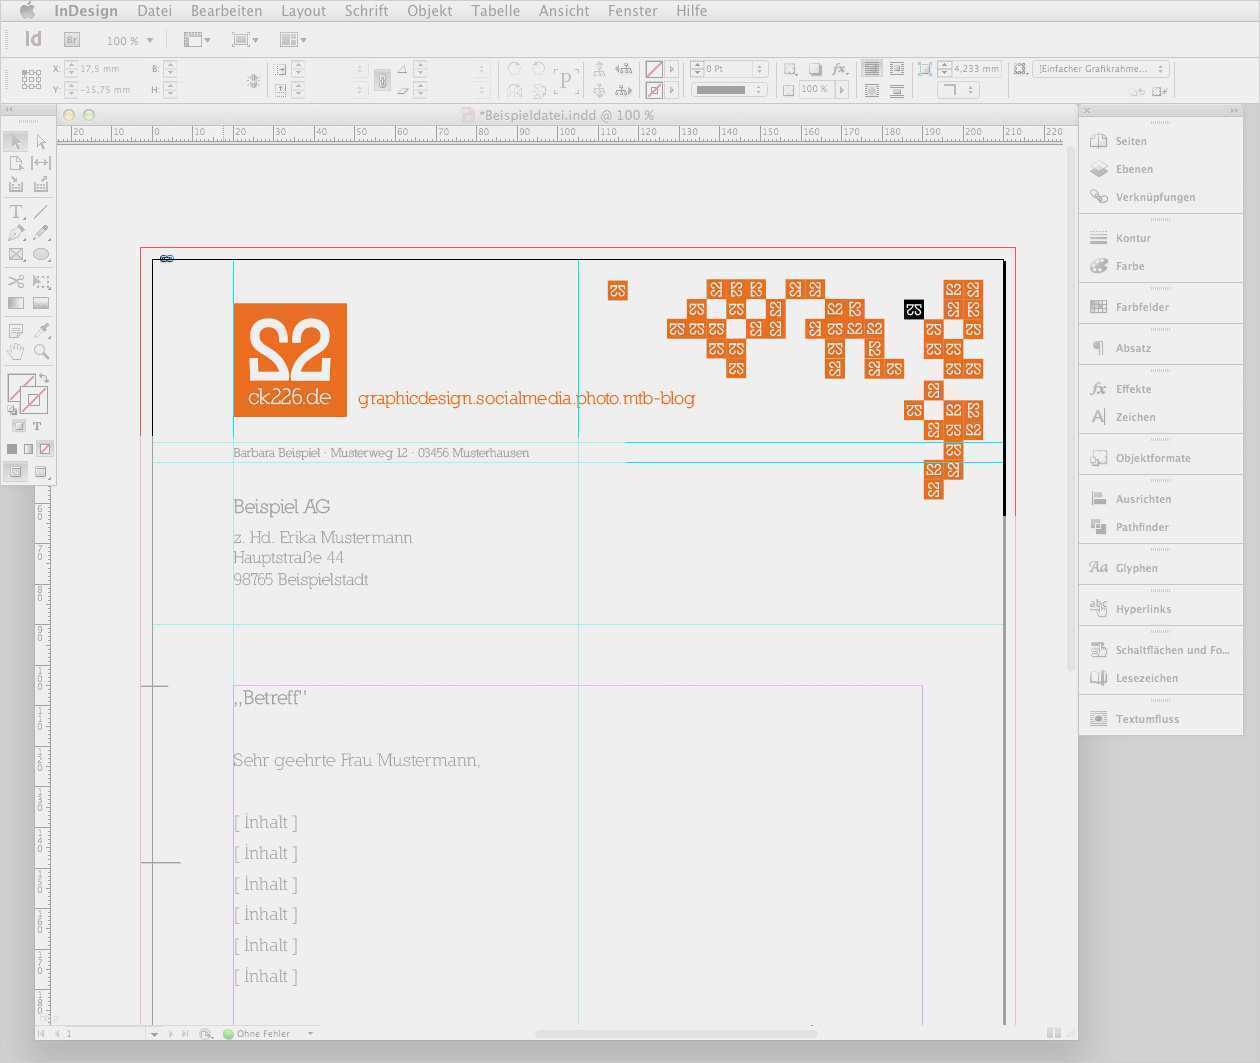The image size is (1260, 1063).
Task: Open the Farbfelder panel
Action: point(1141,307)
